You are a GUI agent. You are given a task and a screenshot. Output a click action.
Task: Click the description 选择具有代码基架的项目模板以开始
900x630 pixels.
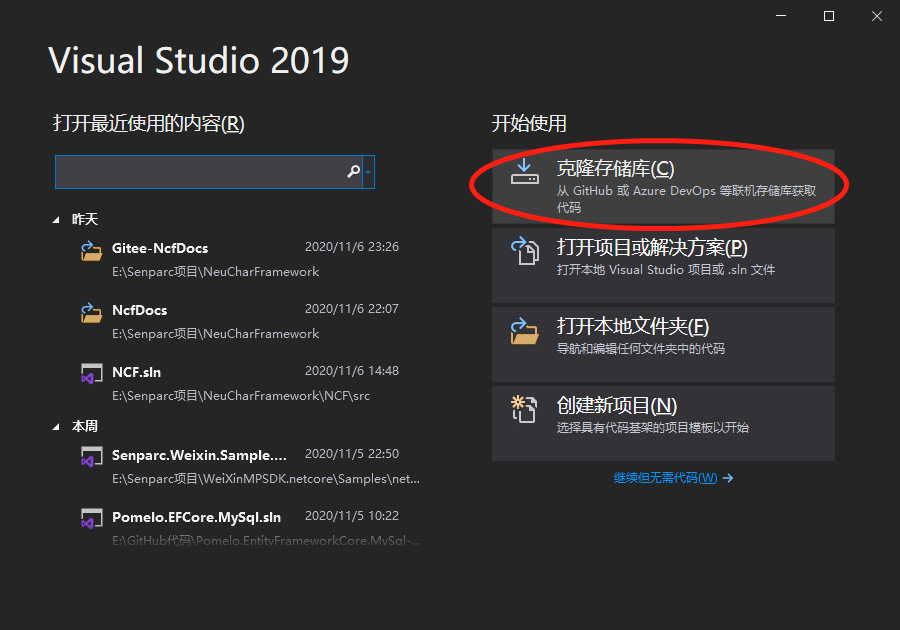[653, 428]
